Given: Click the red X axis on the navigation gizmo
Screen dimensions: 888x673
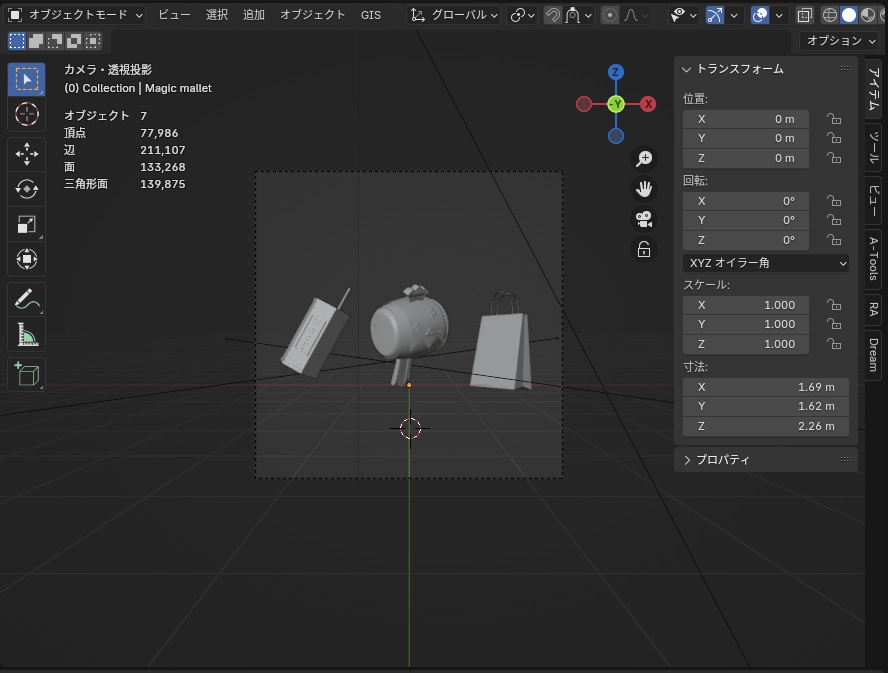Looking at the screenshot, I should [648, 104].
